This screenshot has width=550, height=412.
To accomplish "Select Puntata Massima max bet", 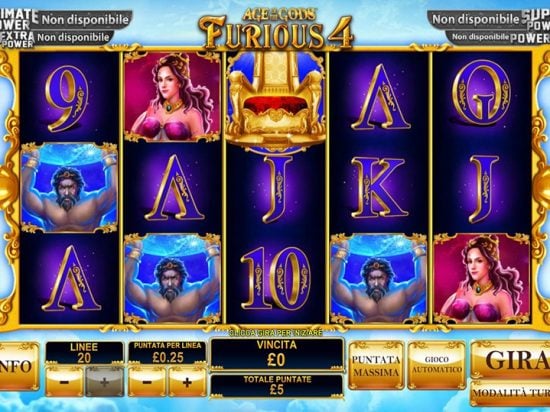I will [x=376, y=366].
